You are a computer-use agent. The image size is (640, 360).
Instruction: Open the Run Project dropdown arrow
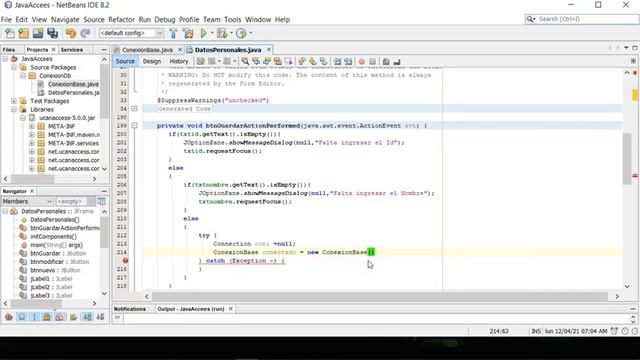[x=212, y=33]
